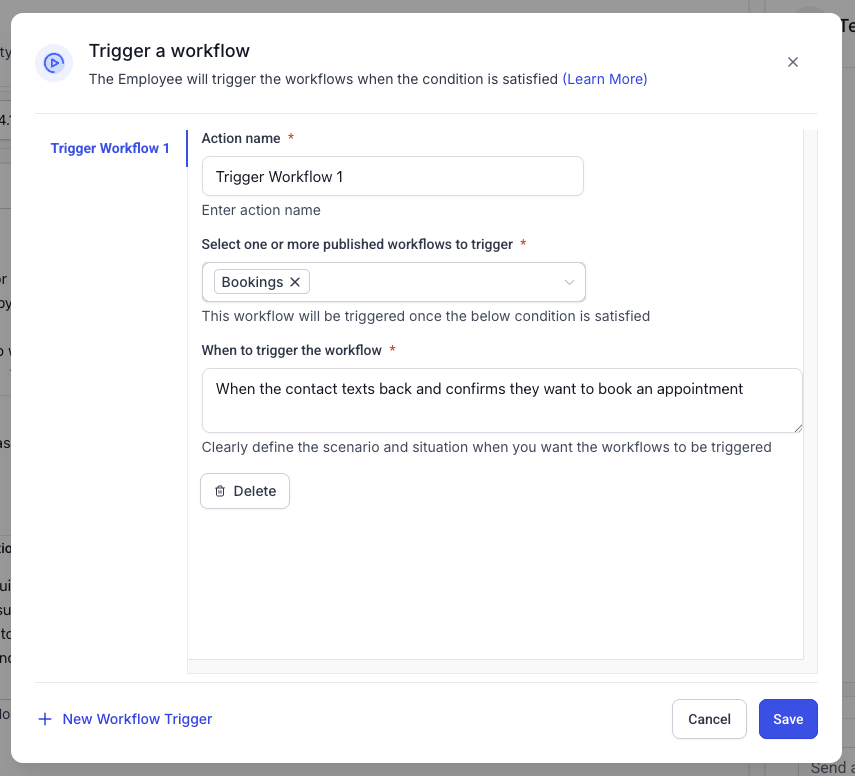The height and width of the screenshot is (776, 855).
Task: Click the workflow play icon in the header
Action: point(54,63)
